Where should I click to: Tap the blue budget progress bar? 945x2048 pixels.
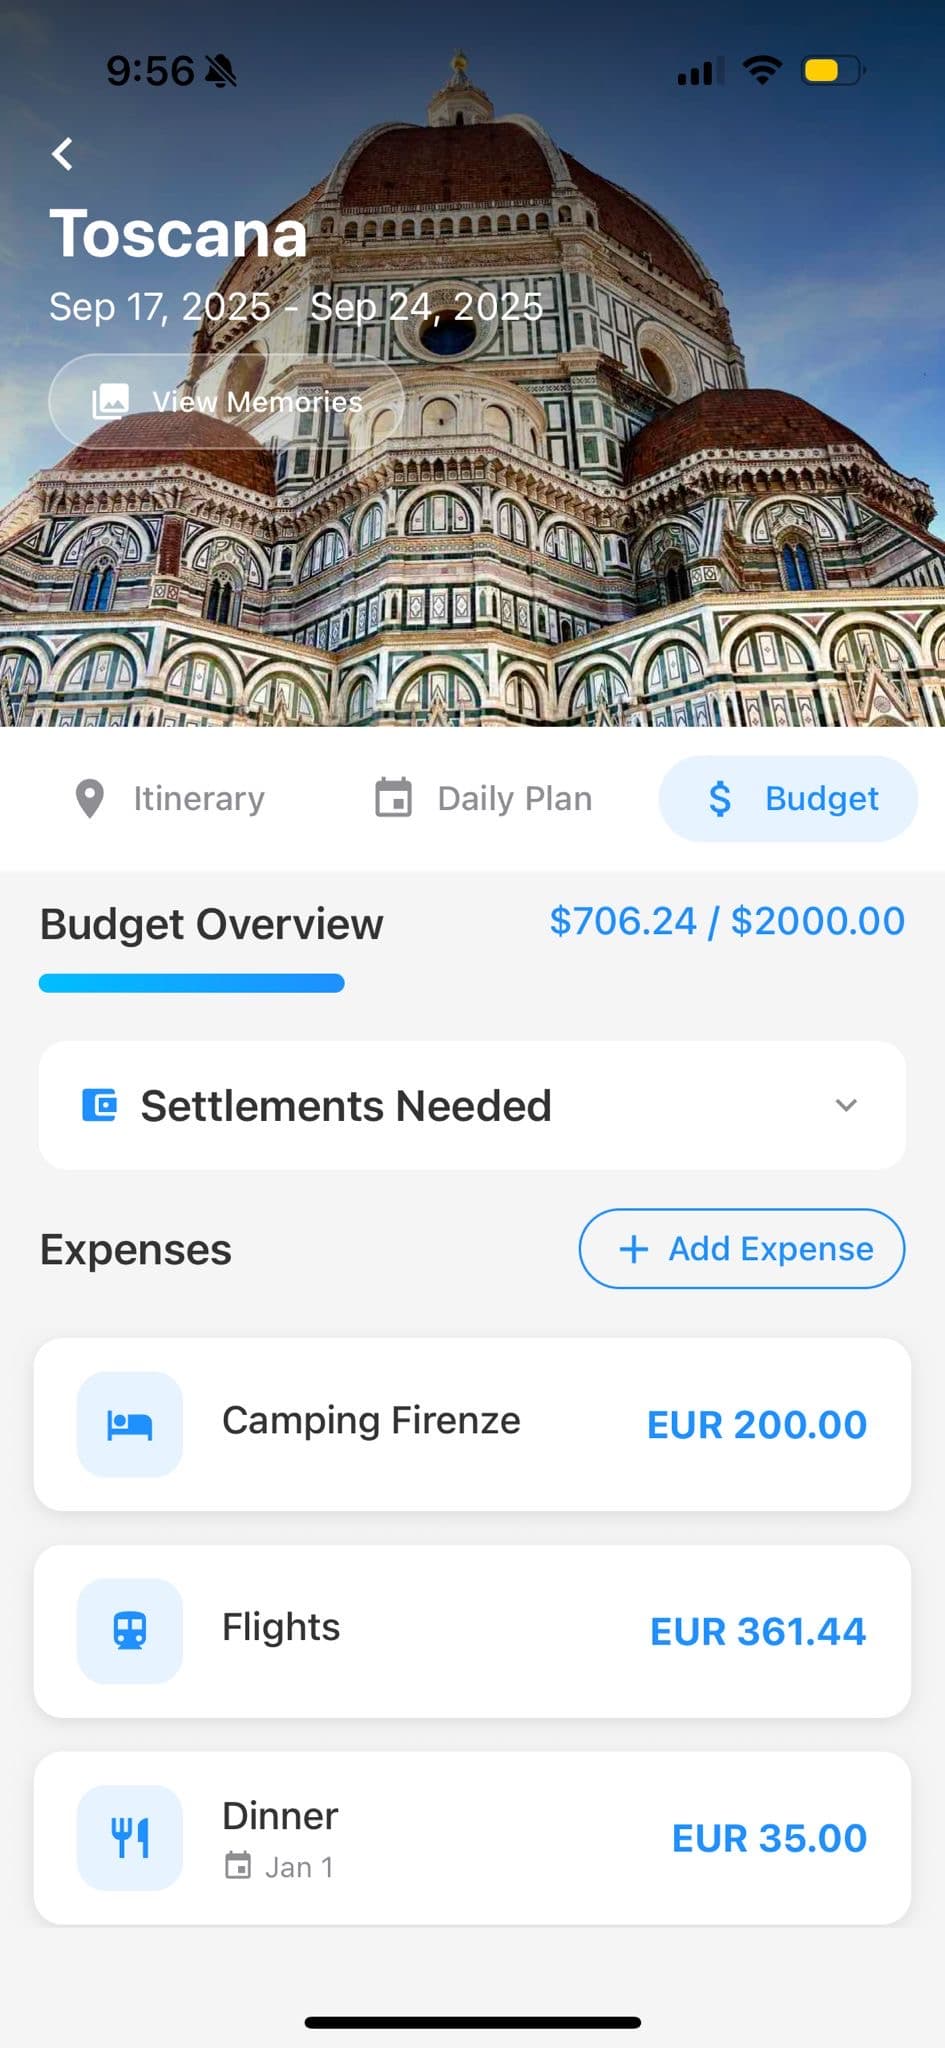point(192,983)
